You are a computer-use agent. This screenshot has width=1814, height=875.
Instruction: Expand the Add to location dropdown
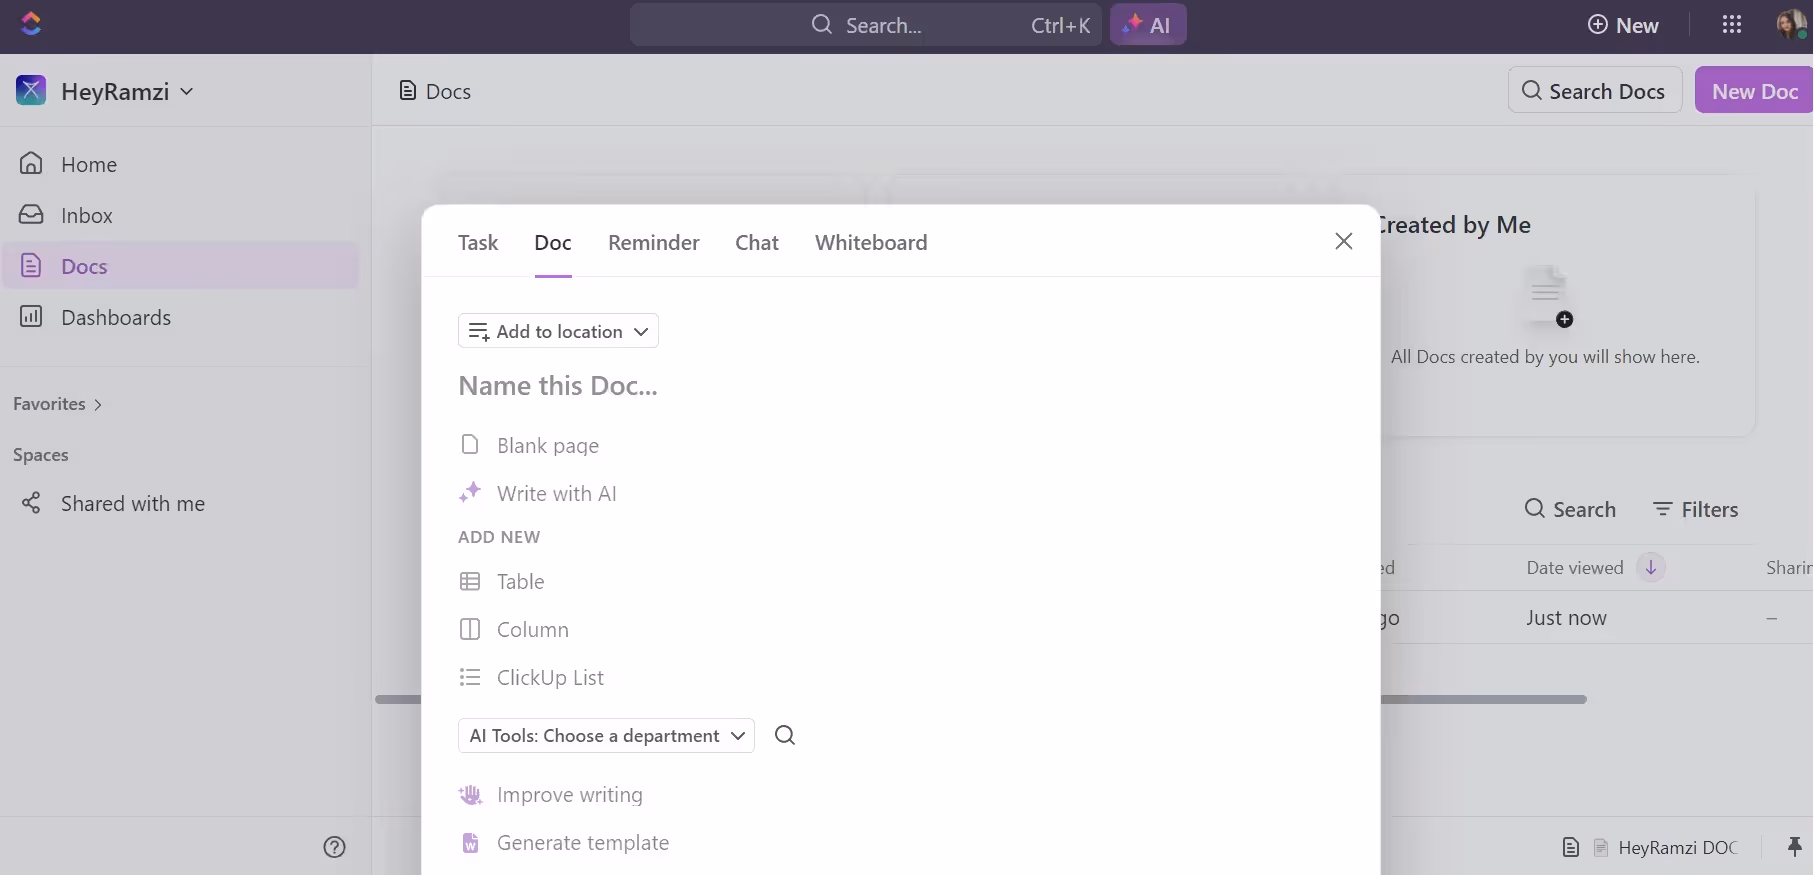tap(558, 332)
